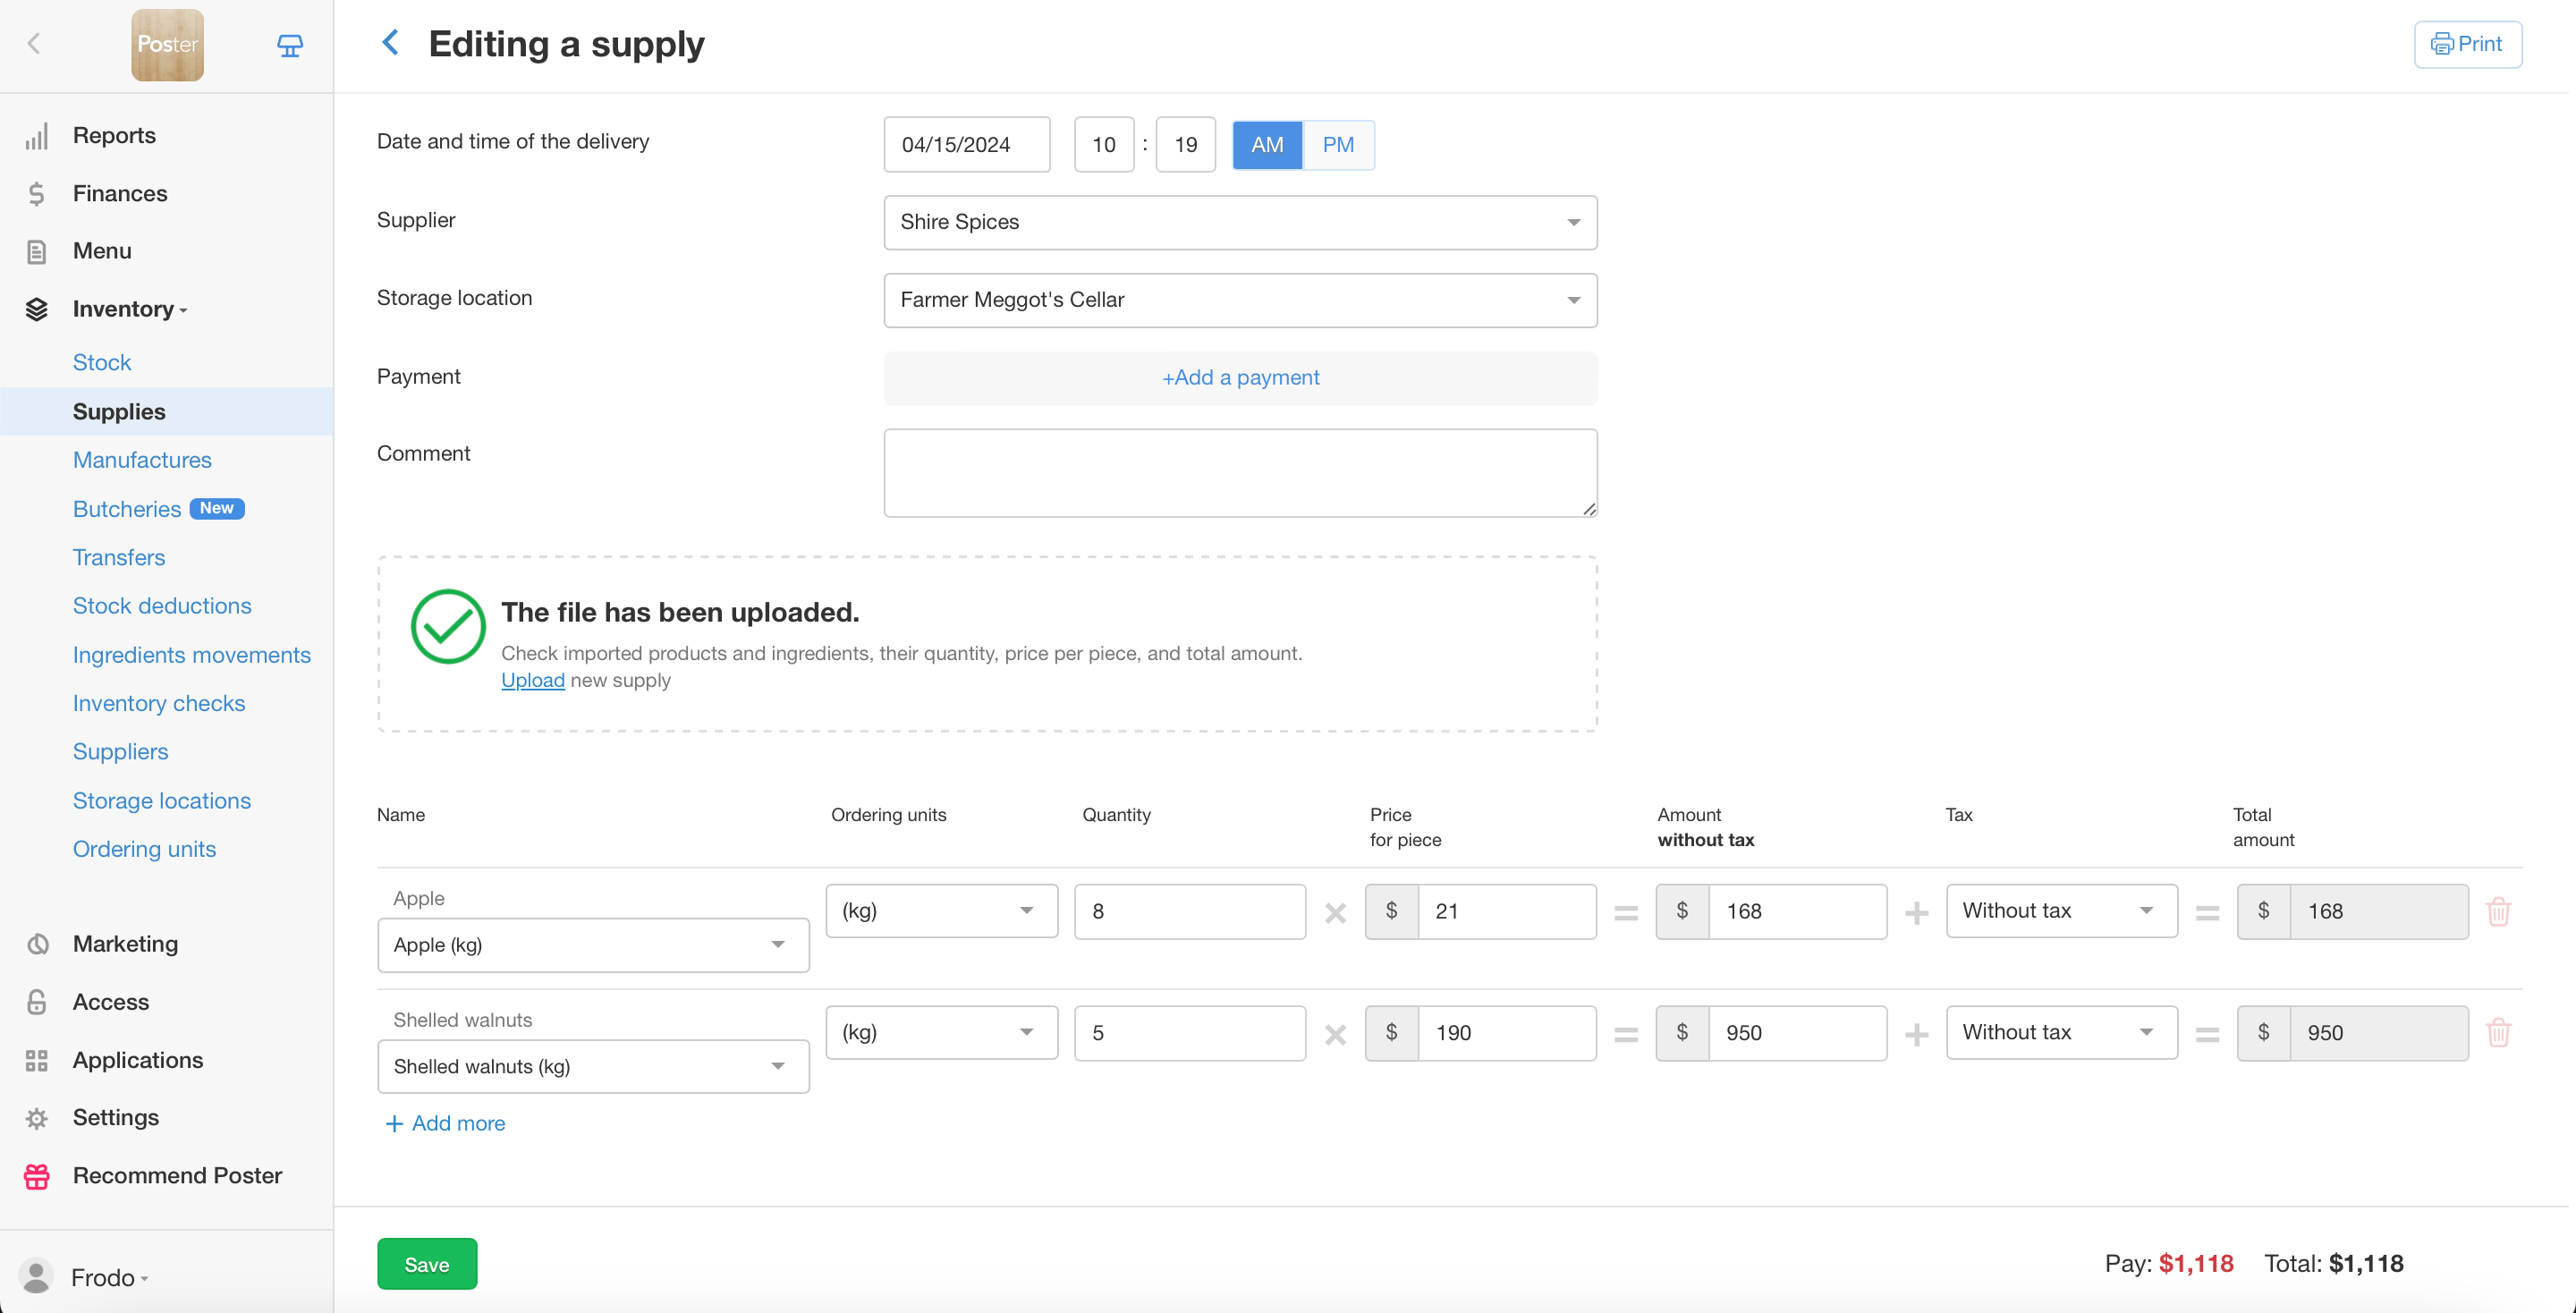Open the Reports section
The height and width of the screenshot is (1313, 2576).
(114, 135)
